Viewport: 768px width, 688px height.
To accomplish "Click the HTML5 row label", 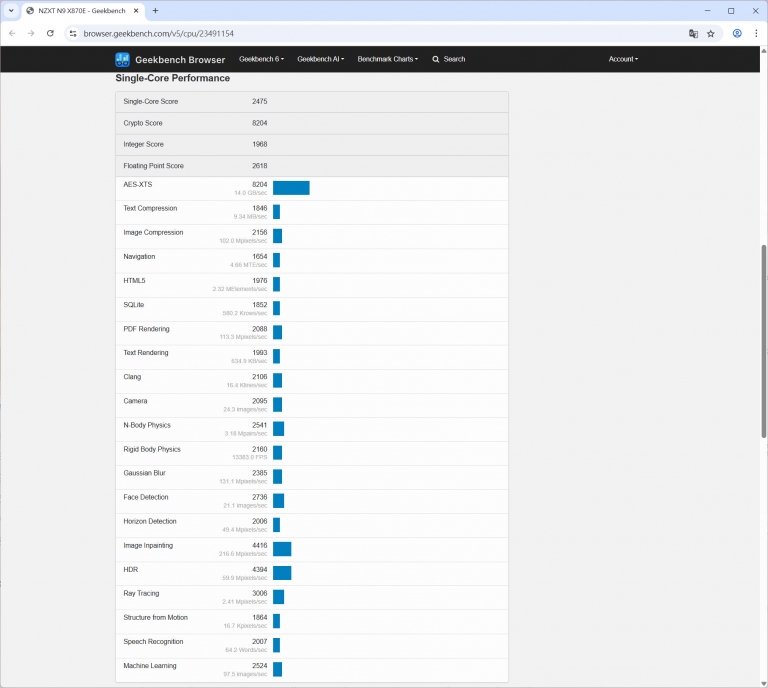I will (x=134, y=281).
